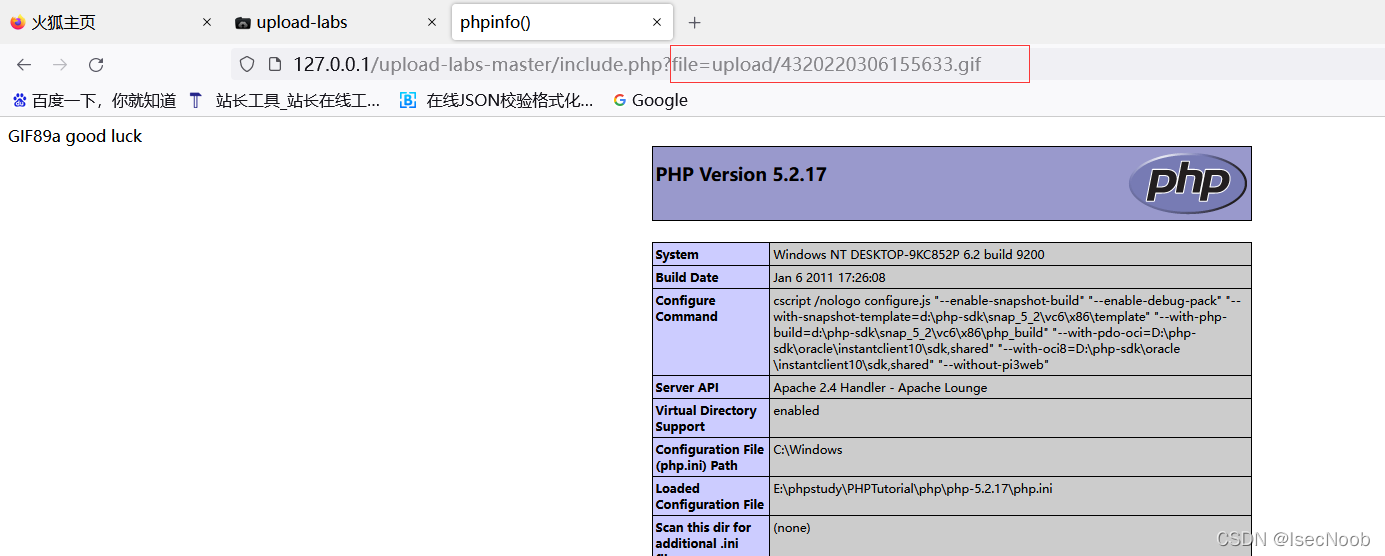Click the Configure Command label

pos(711,332)
